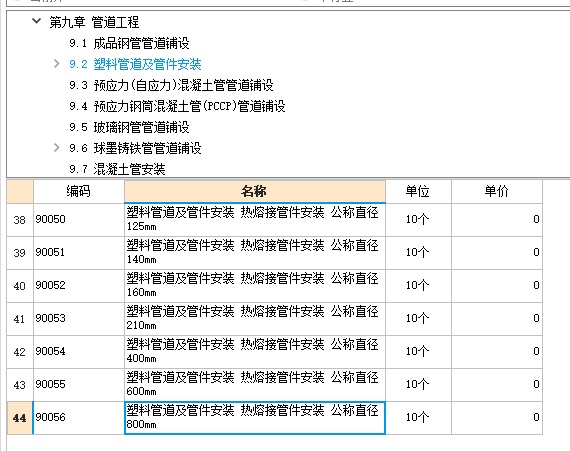Image resolution: width=570 pixels, height=451 pixels.
Task: Select row number 43
Action: pyautogui.click(x=20, y=385)
